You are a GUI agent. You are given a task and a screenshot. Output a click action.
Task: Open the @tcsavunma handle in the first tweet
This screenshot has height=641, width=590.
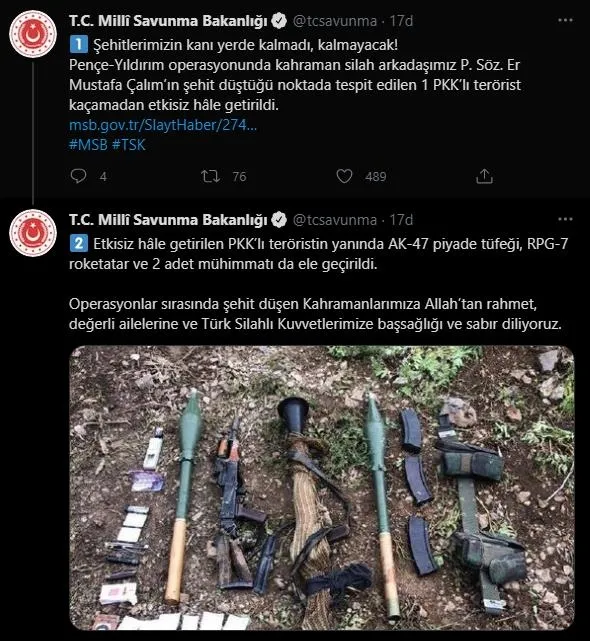[335, 21]
